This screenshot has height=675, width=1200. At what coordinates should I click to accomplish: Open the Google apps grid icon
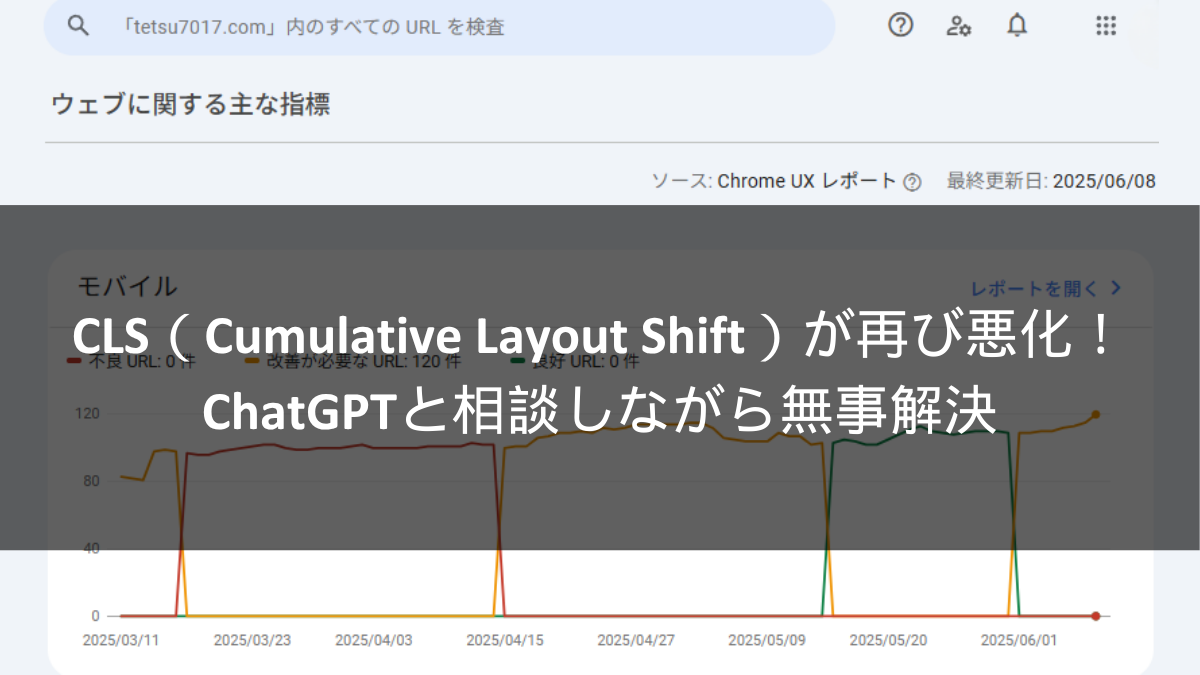[x=1105, y=26]
